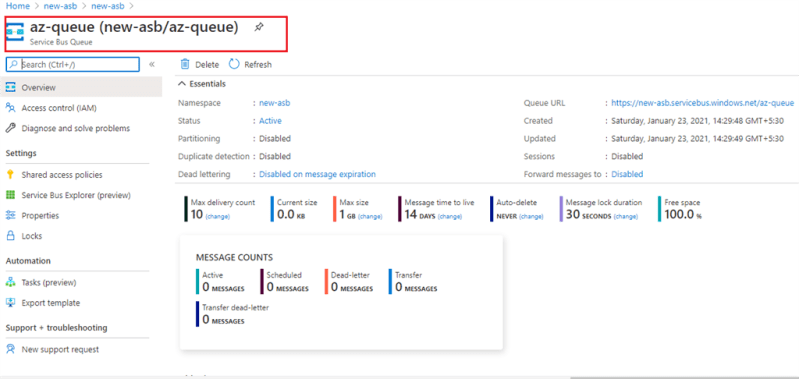Change the Max size value

pyautogui.click(x=370, y=216)
